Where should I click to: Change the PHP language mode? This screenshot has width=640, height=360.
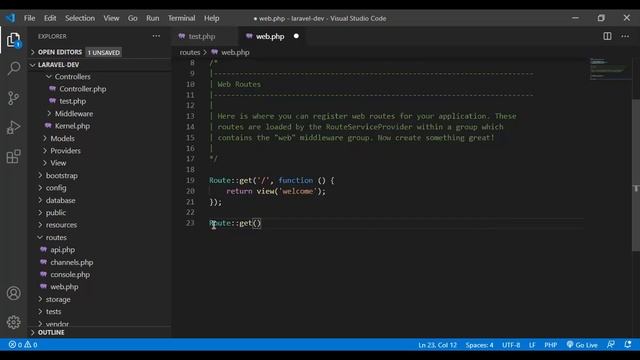[x=550, y=344]
